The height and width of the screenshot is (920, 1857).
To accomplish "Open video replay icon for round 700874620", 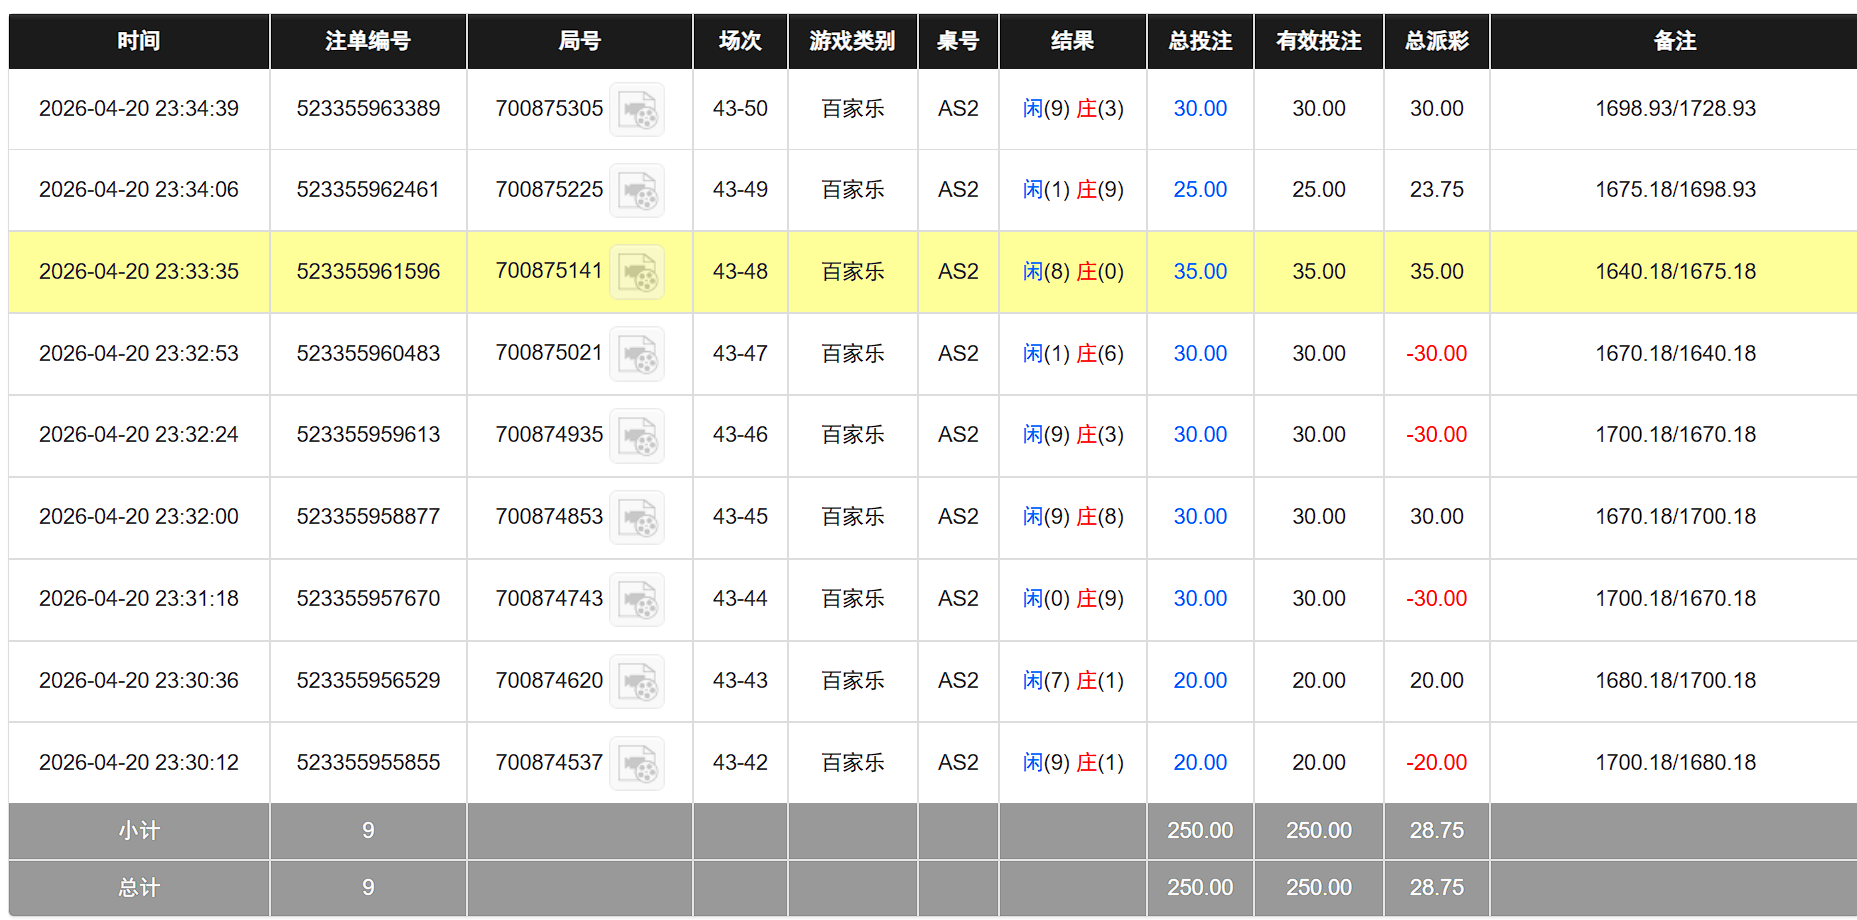I will [x=637, y=682].
